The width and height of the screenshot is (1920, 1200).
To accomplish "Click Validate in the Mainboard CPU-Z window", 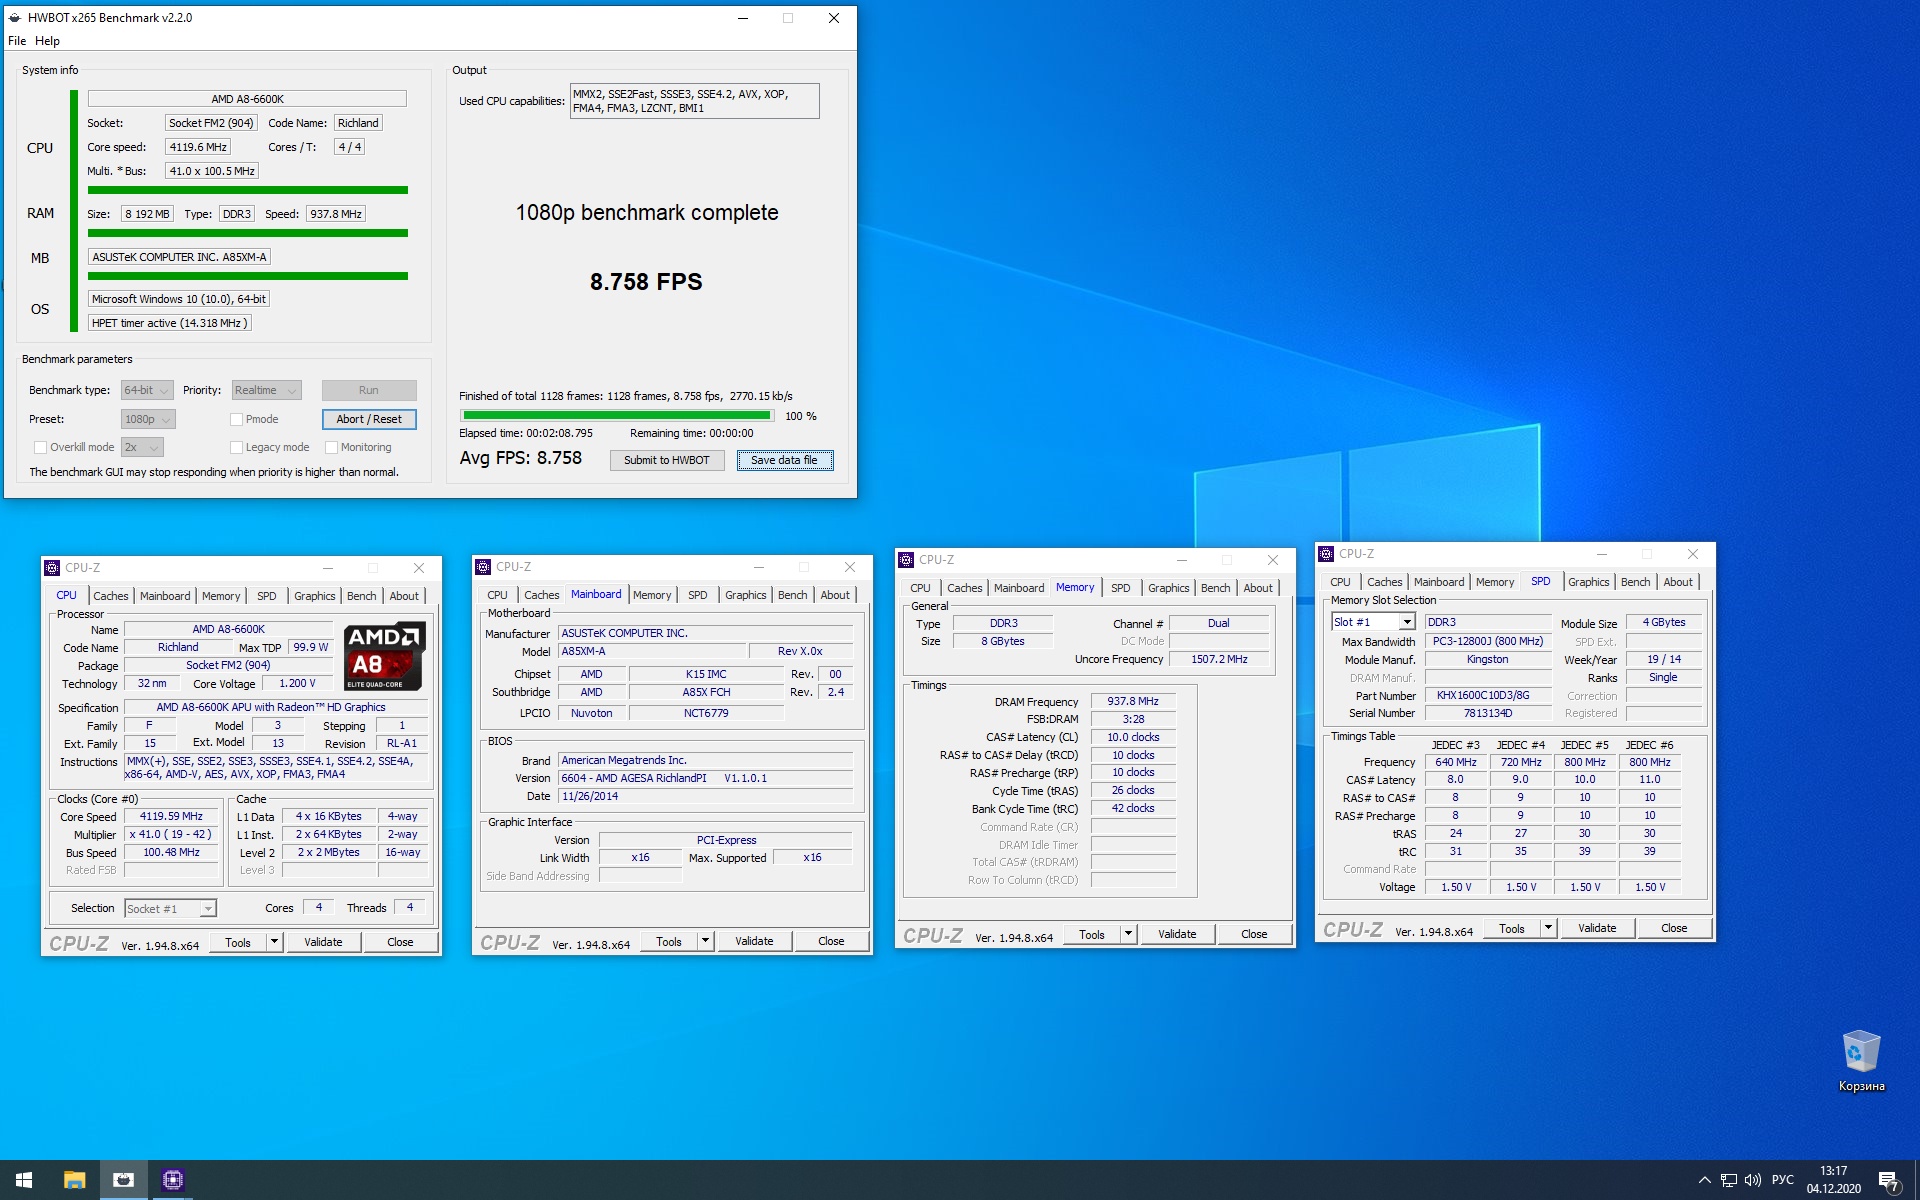I will (754, 941).
